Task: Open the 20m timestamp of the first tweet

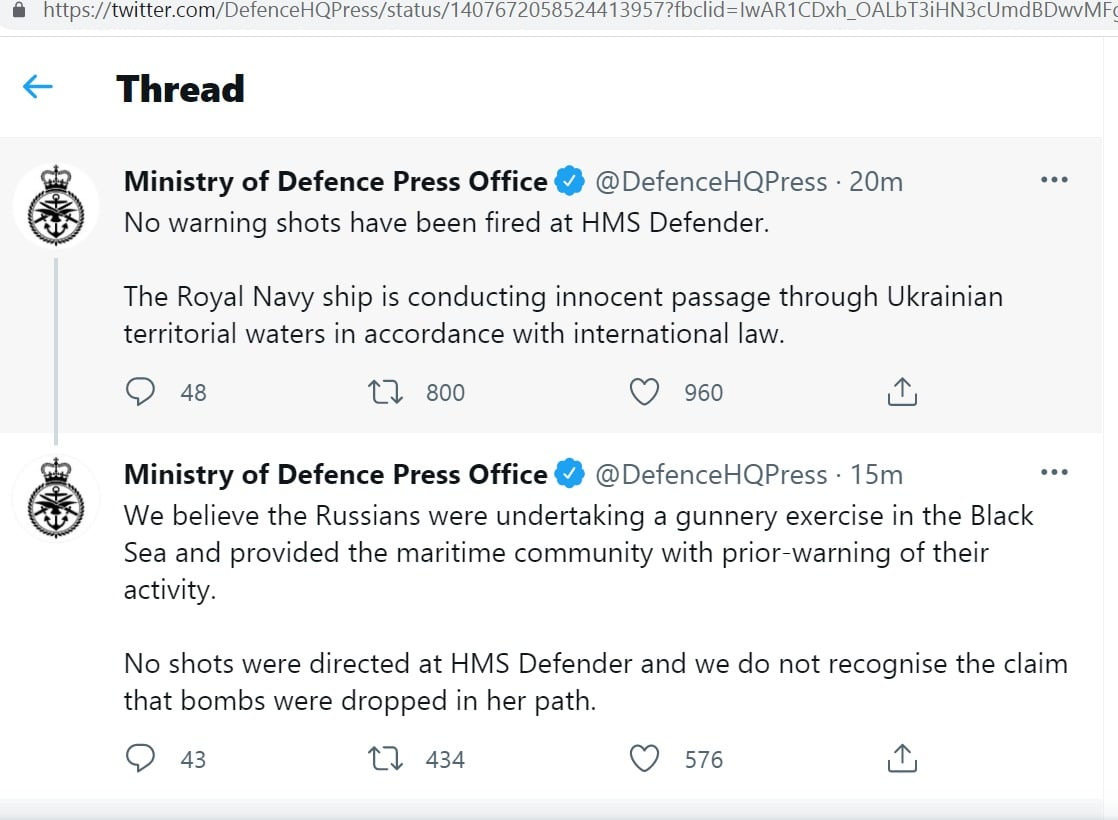Action: pos(875,181)
